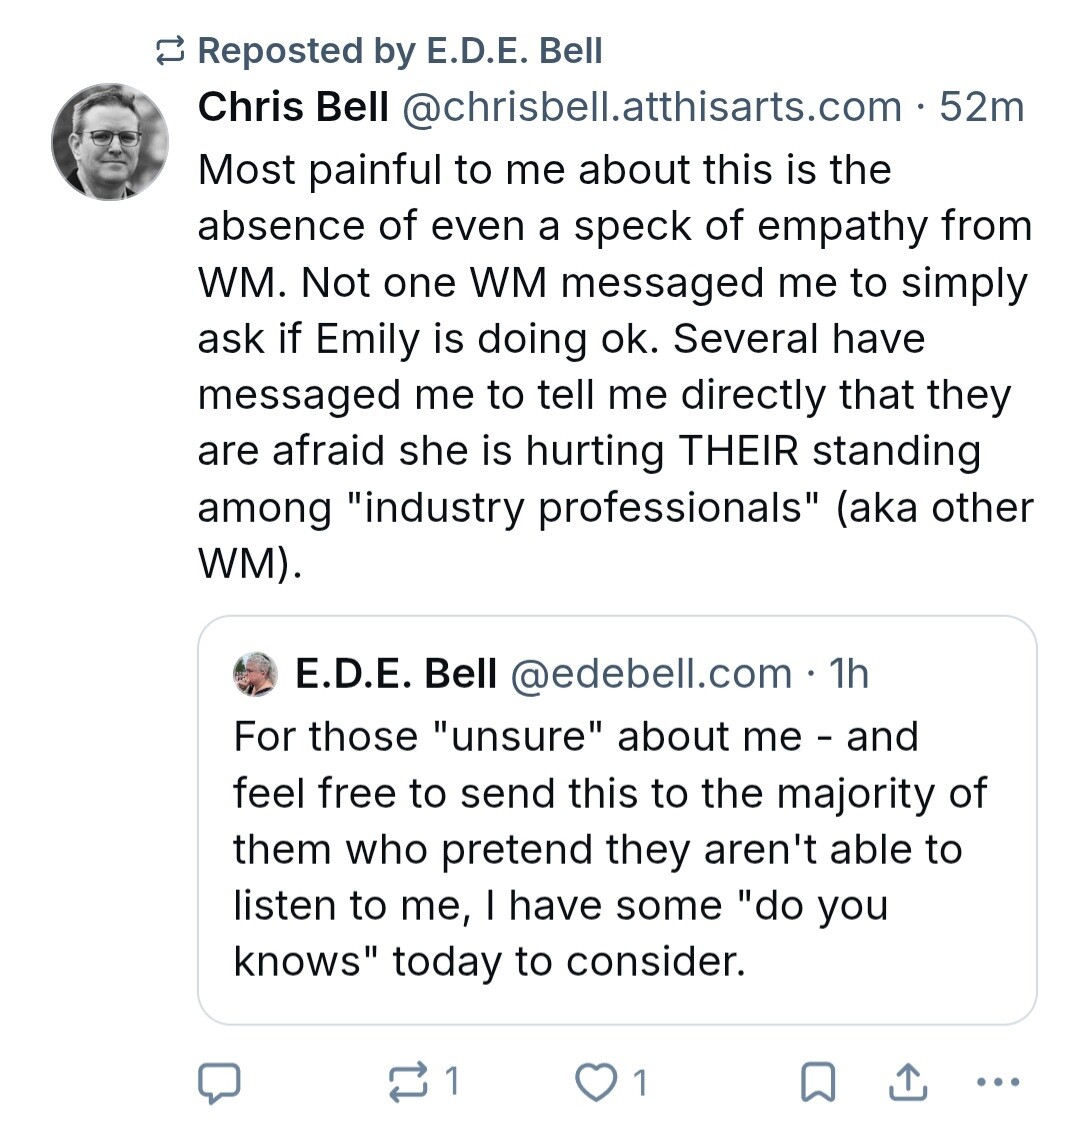Click the E.D.E. Bell name in quoted post

[x=396, y=674]
